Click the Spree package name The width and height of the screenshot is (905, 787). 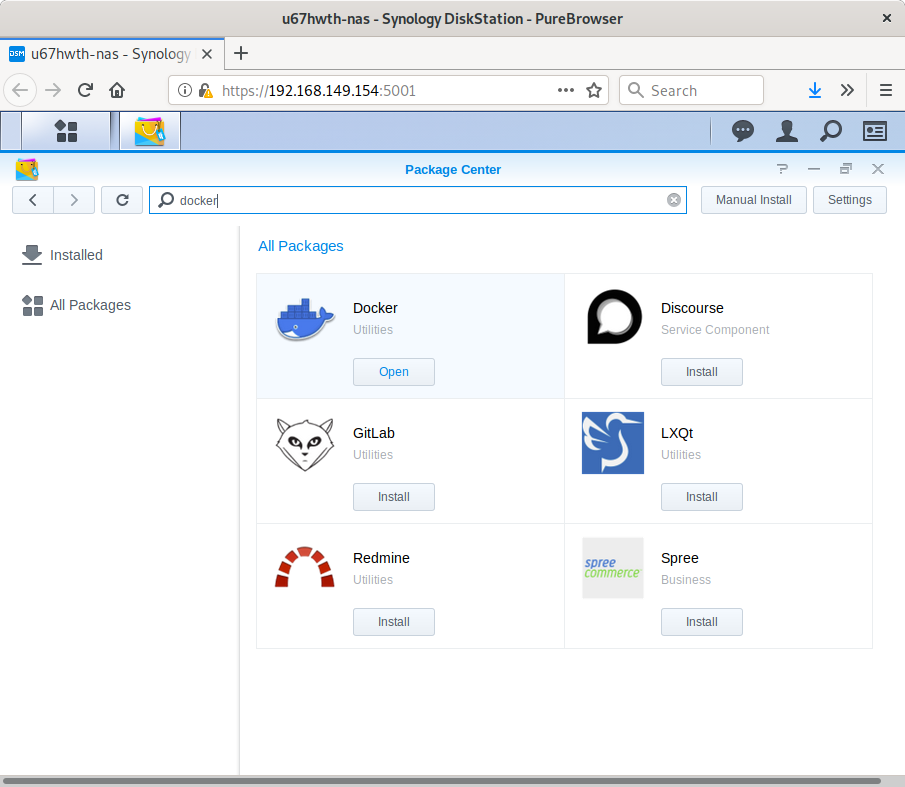pyautogui.click(x=679, y=558)
